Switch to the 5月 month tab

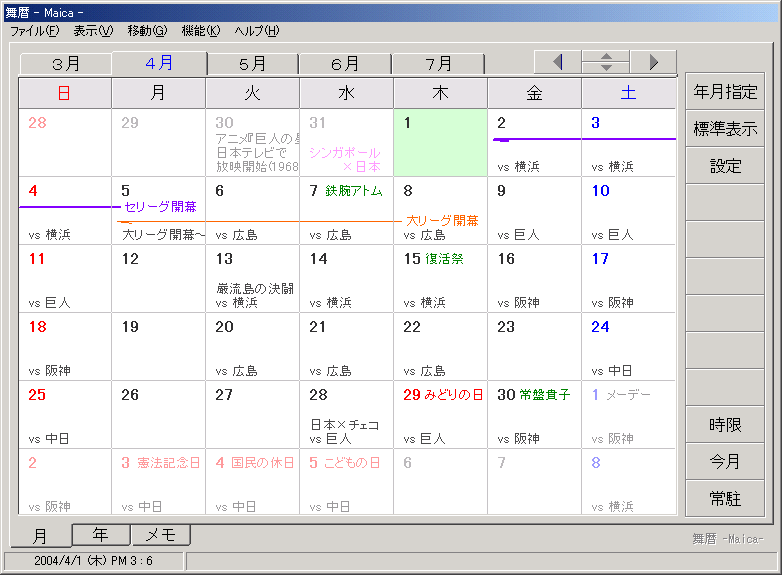(x=253, y=64)
